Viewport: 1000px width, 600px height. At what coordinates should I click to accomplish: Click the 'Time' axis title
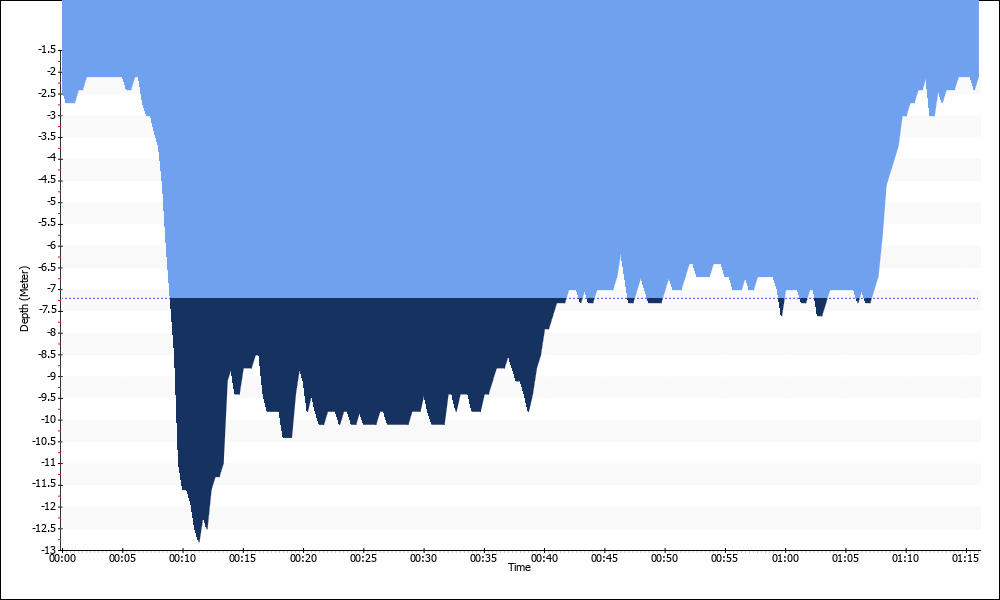click(x=519, y=567)
